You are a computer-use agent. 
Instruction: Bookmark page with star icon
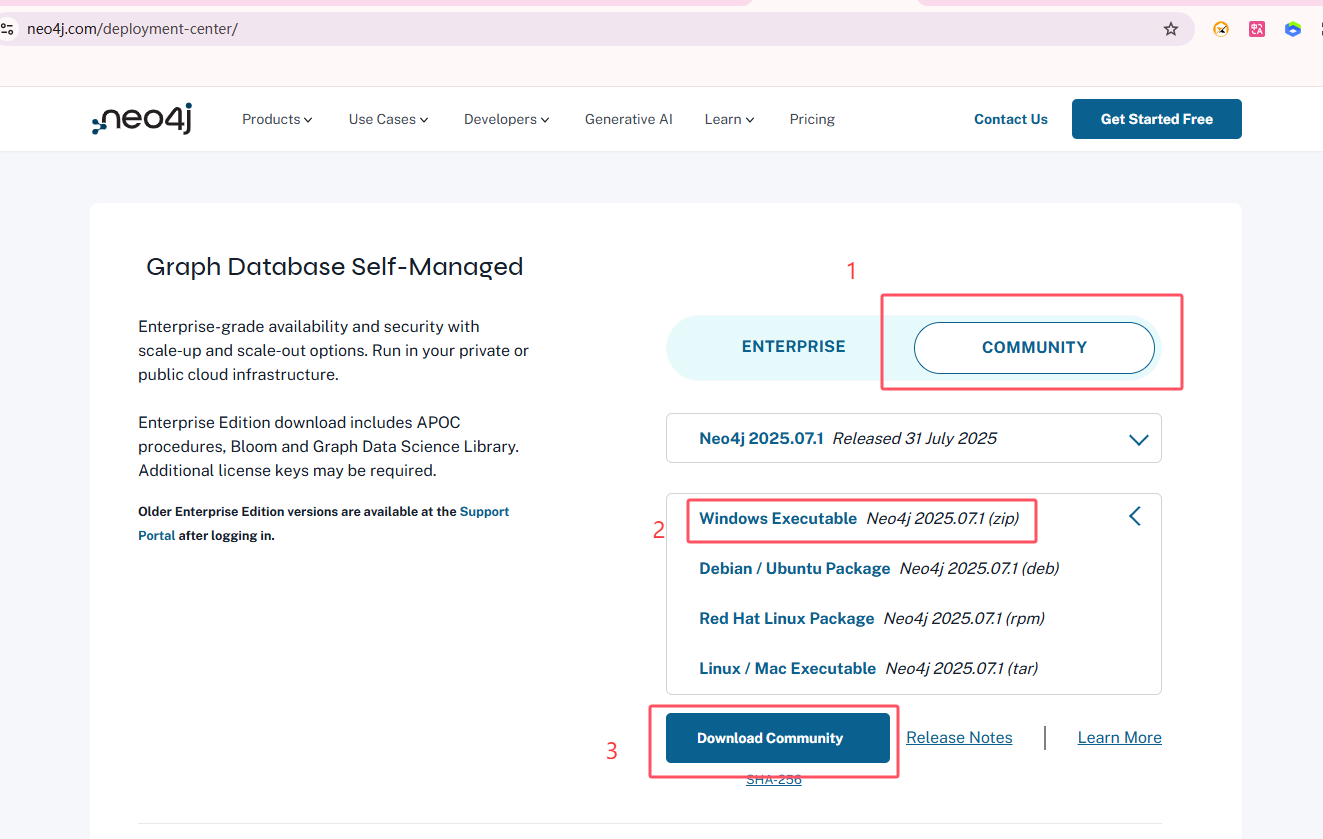[x=1171, y=29]
